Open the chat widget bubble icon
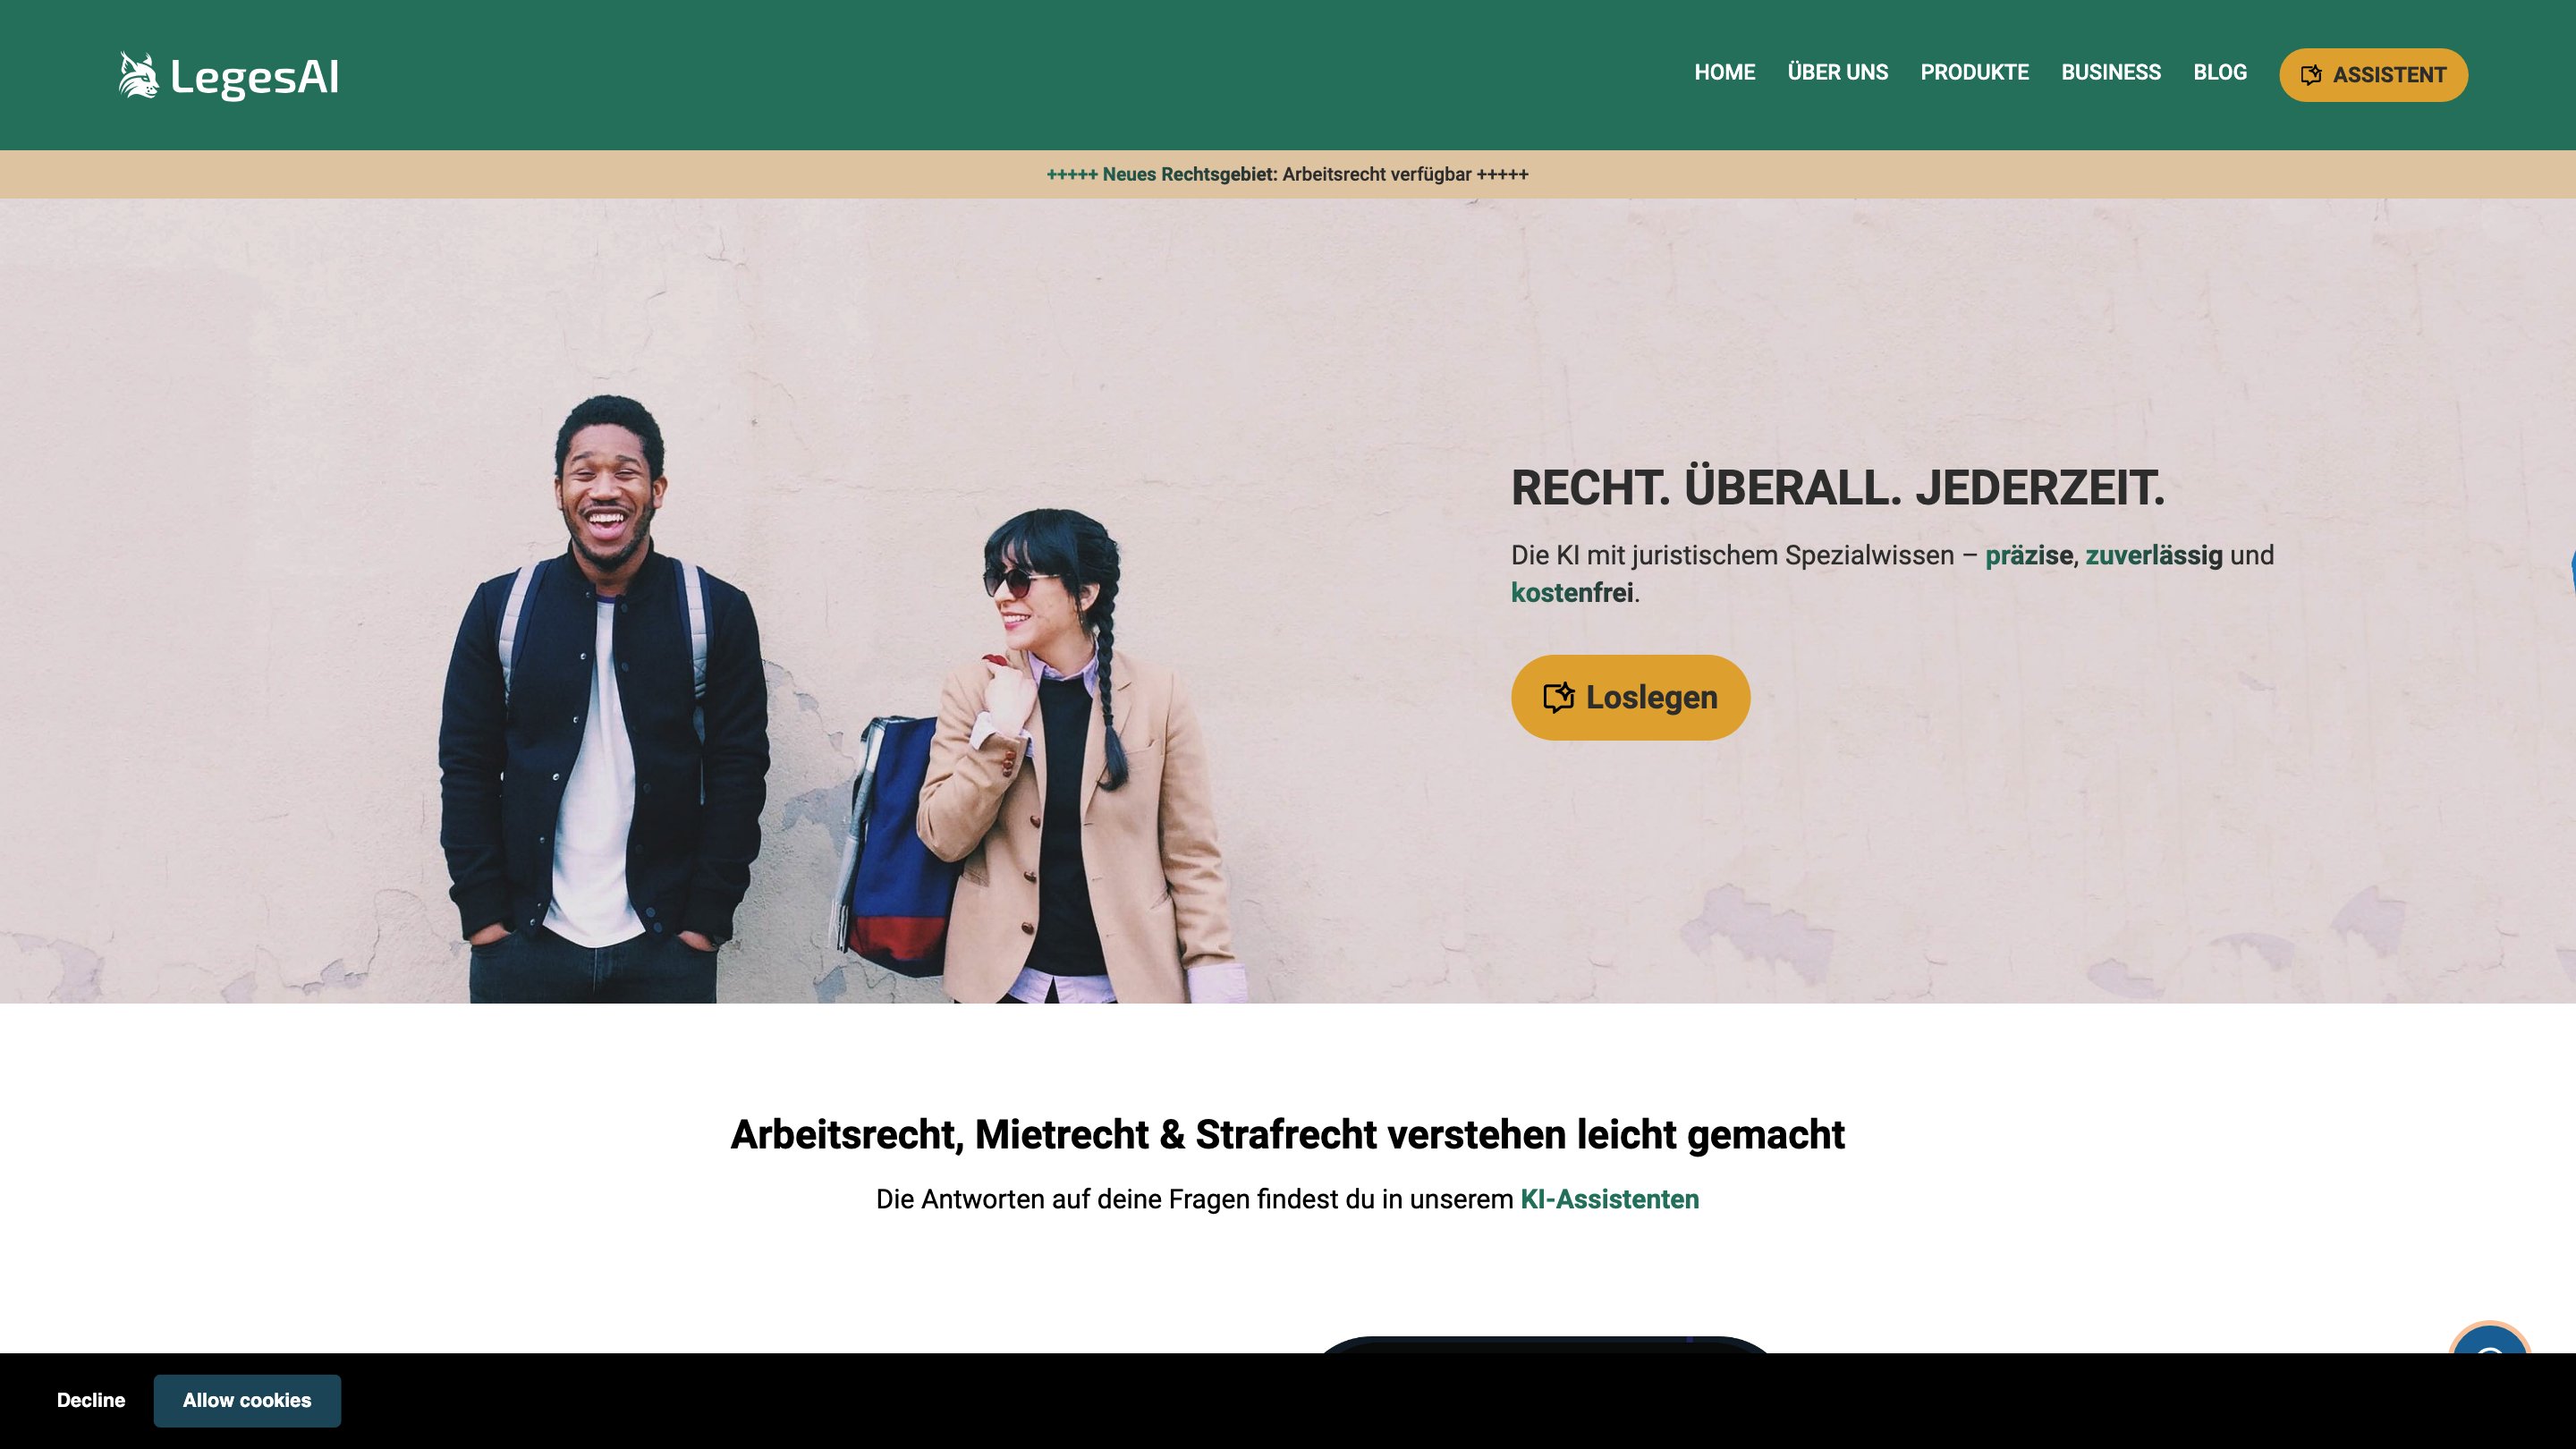 point(2489,1340)
